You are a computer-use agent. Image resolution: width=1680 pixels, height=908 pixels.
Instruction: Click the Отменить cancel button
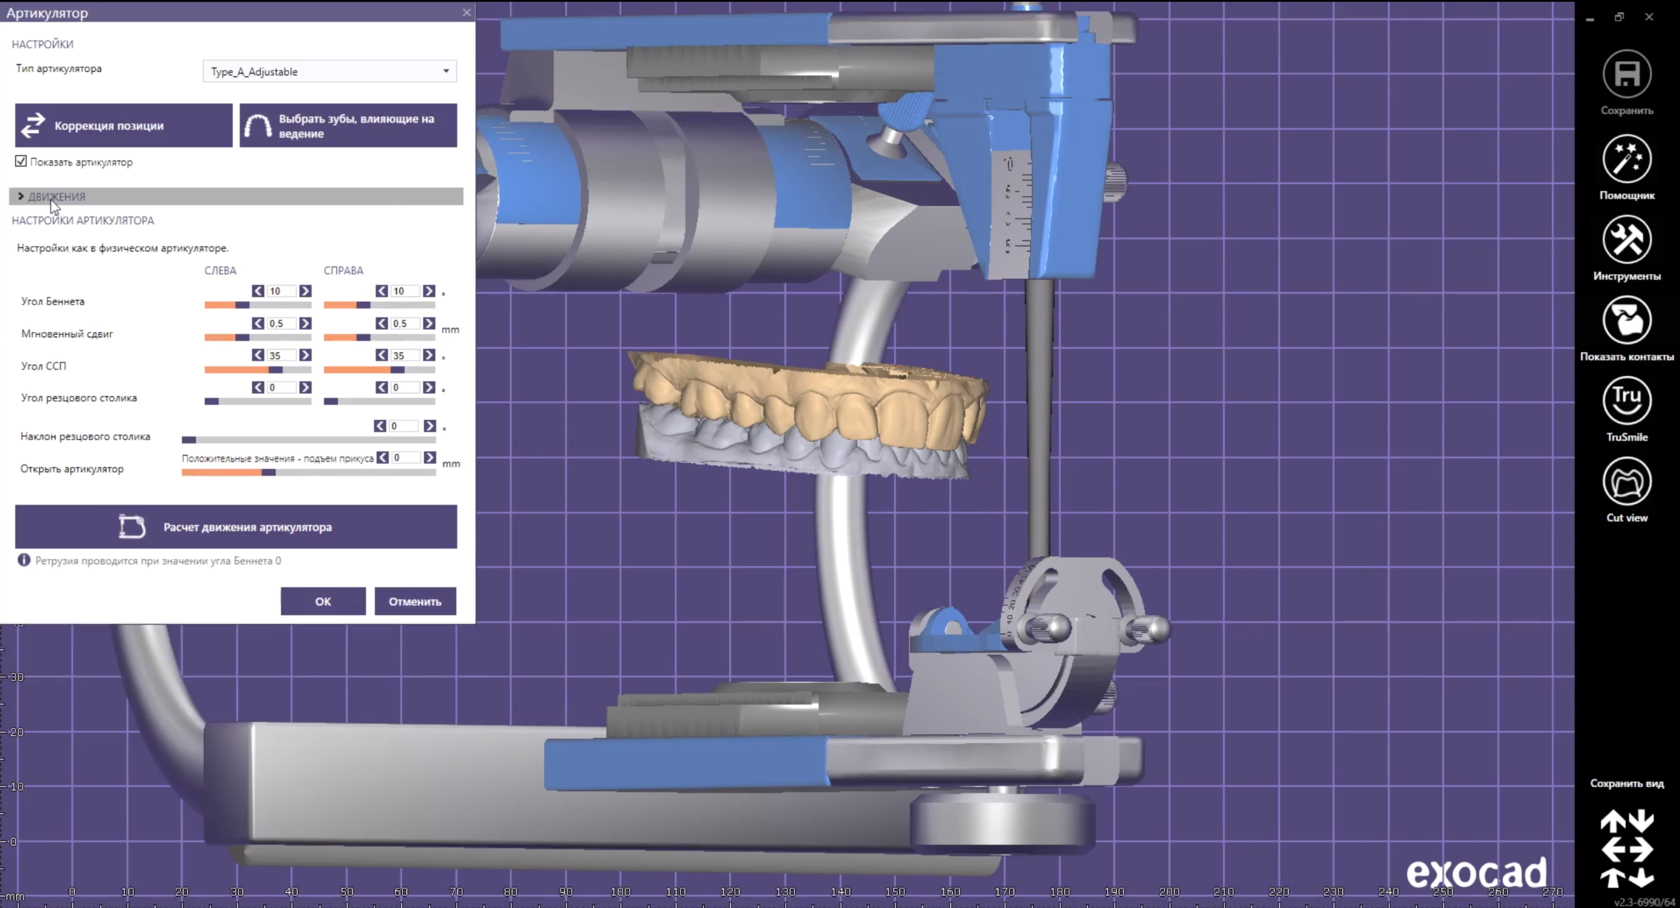tap(415, 601)
